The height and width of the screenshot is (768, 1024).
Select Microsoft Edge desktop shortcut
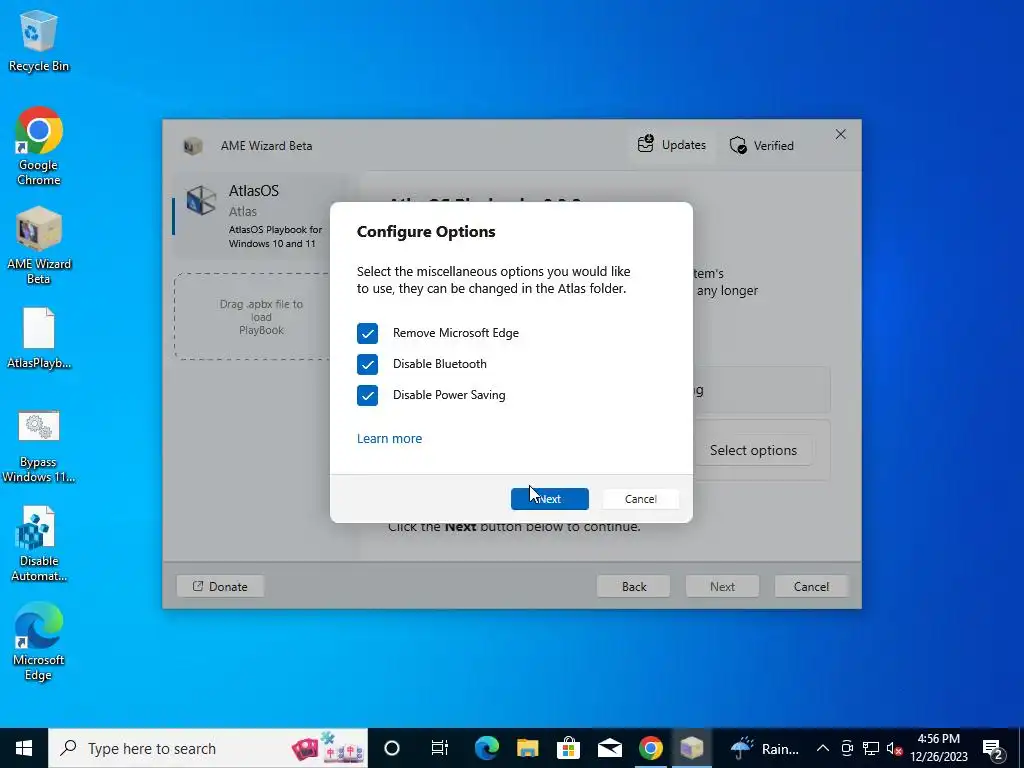39,641
